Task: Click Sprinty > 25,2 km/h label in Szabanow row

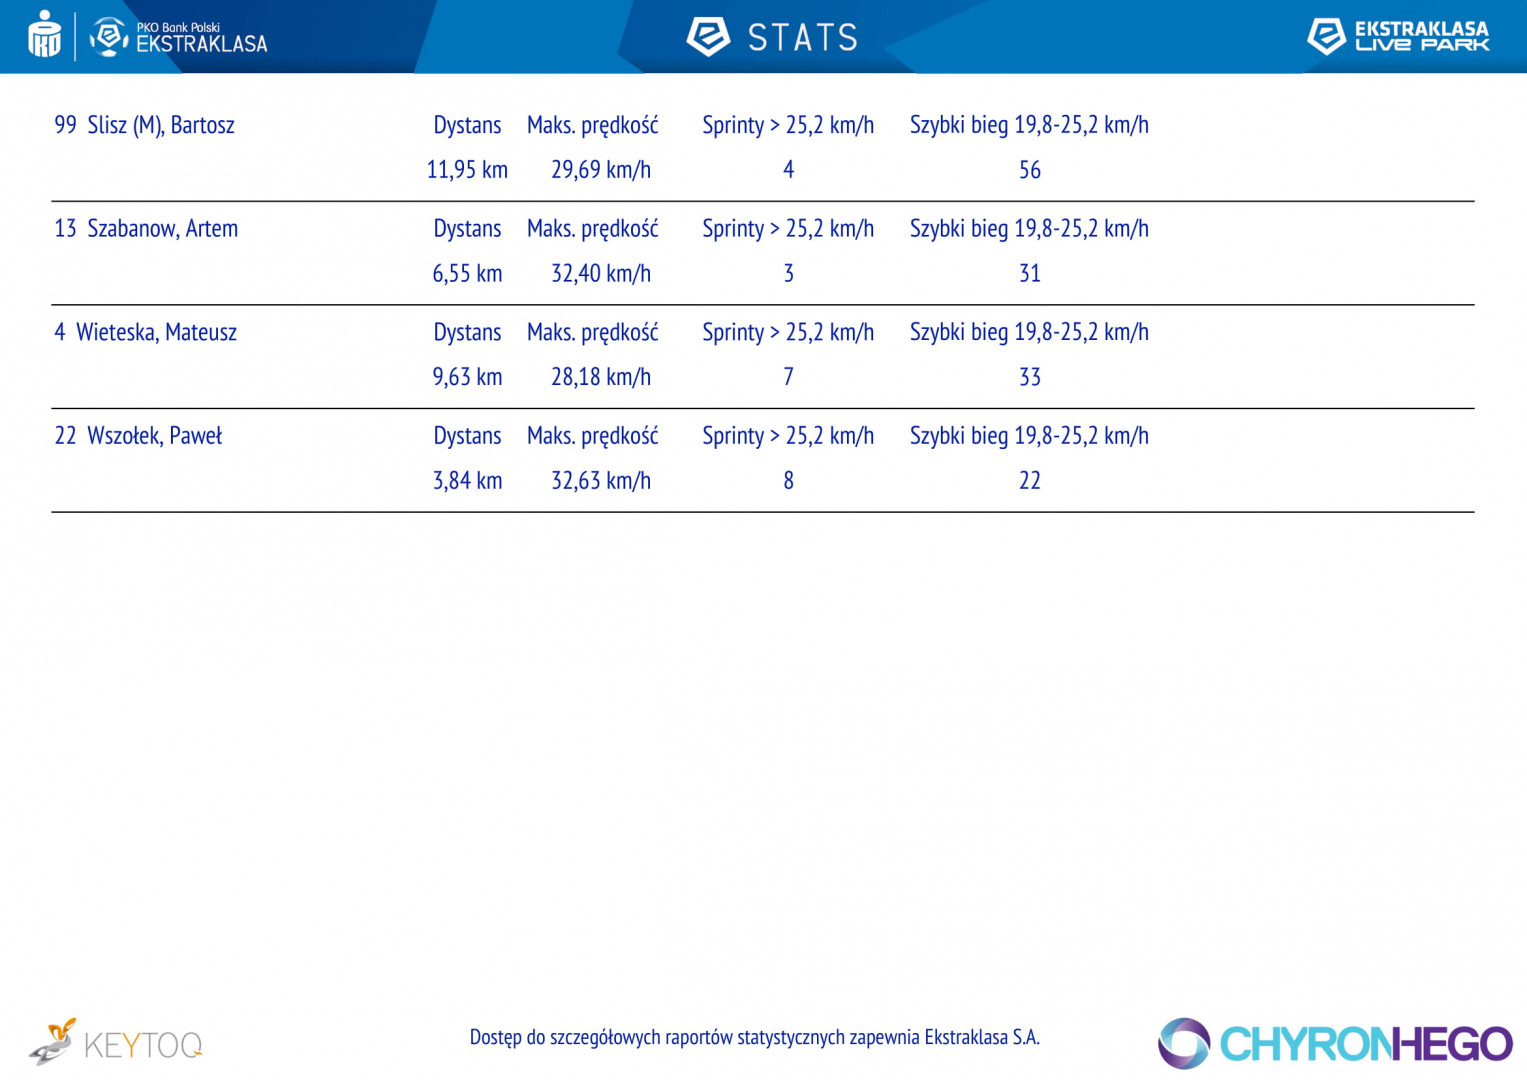Action: coord(788,229)
